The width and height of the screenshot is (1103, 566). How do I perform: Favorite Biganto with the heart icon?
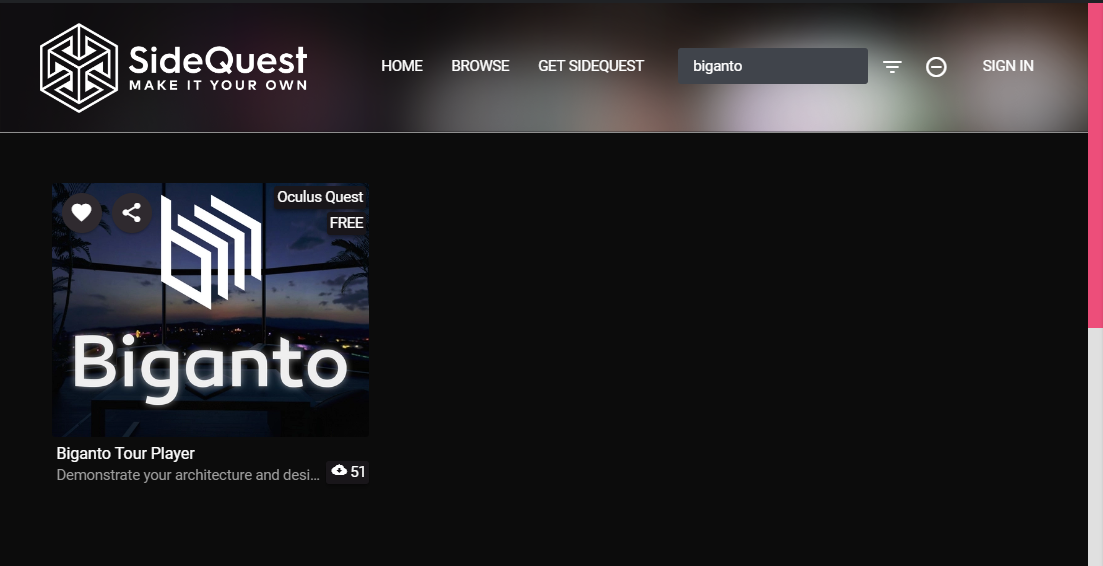coord(82,212)
